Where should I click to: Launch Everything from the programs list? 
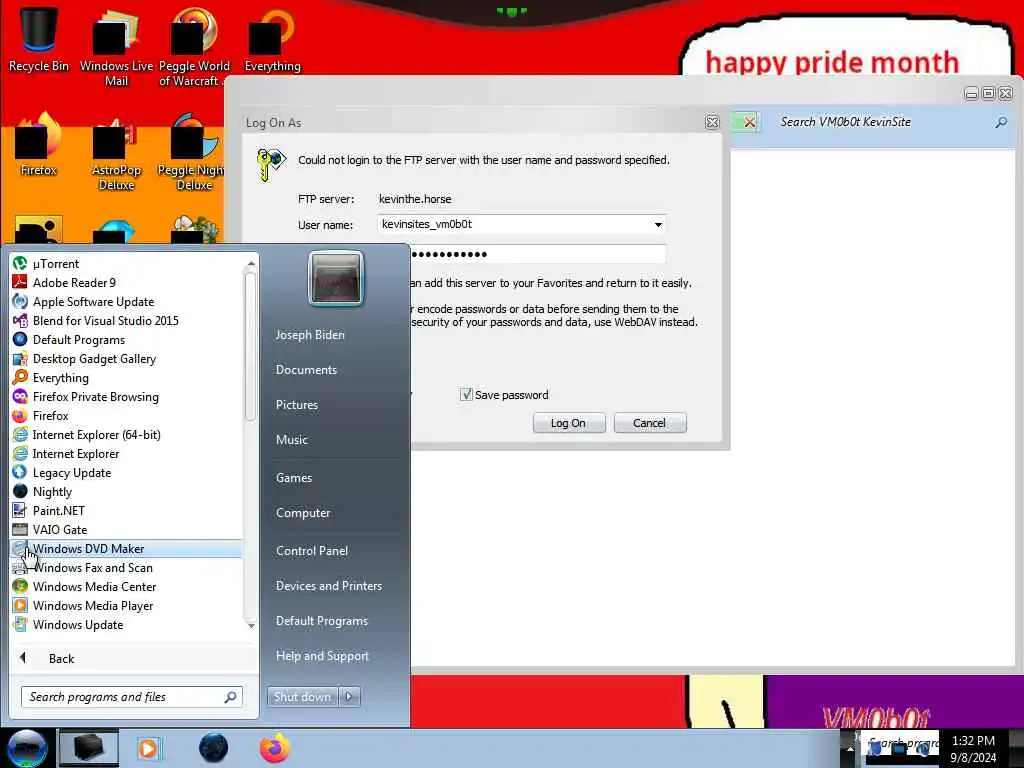point(126,377)
